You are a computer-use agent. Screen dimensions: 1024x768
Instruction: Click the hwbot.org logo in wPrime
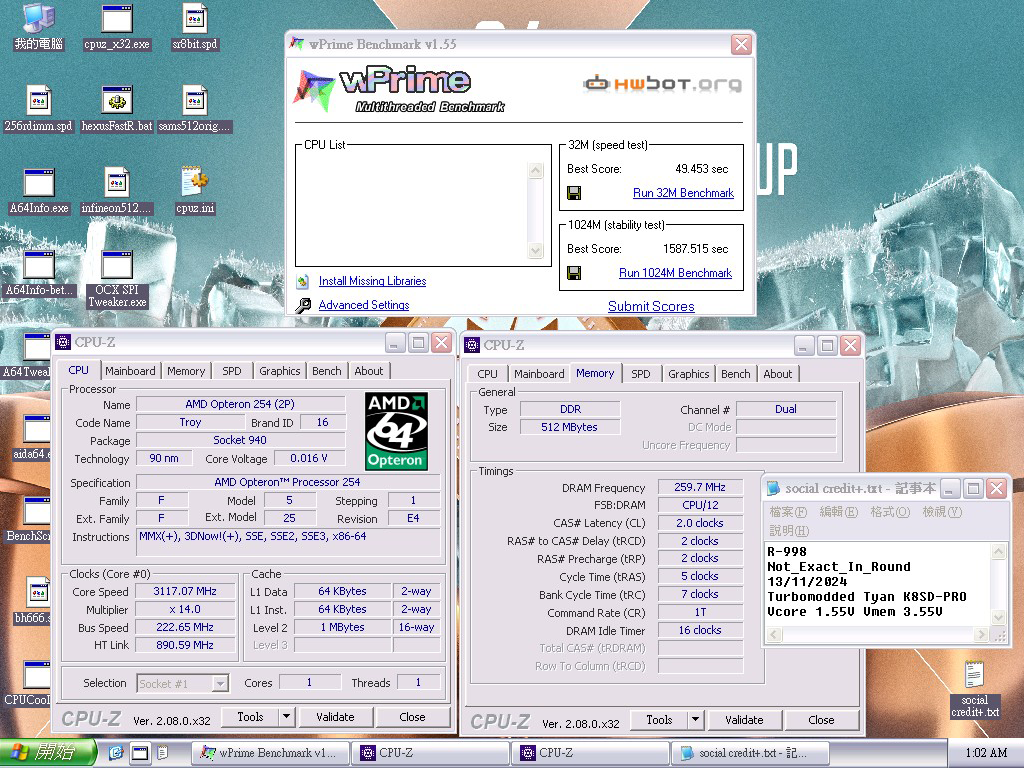(662, 84)
